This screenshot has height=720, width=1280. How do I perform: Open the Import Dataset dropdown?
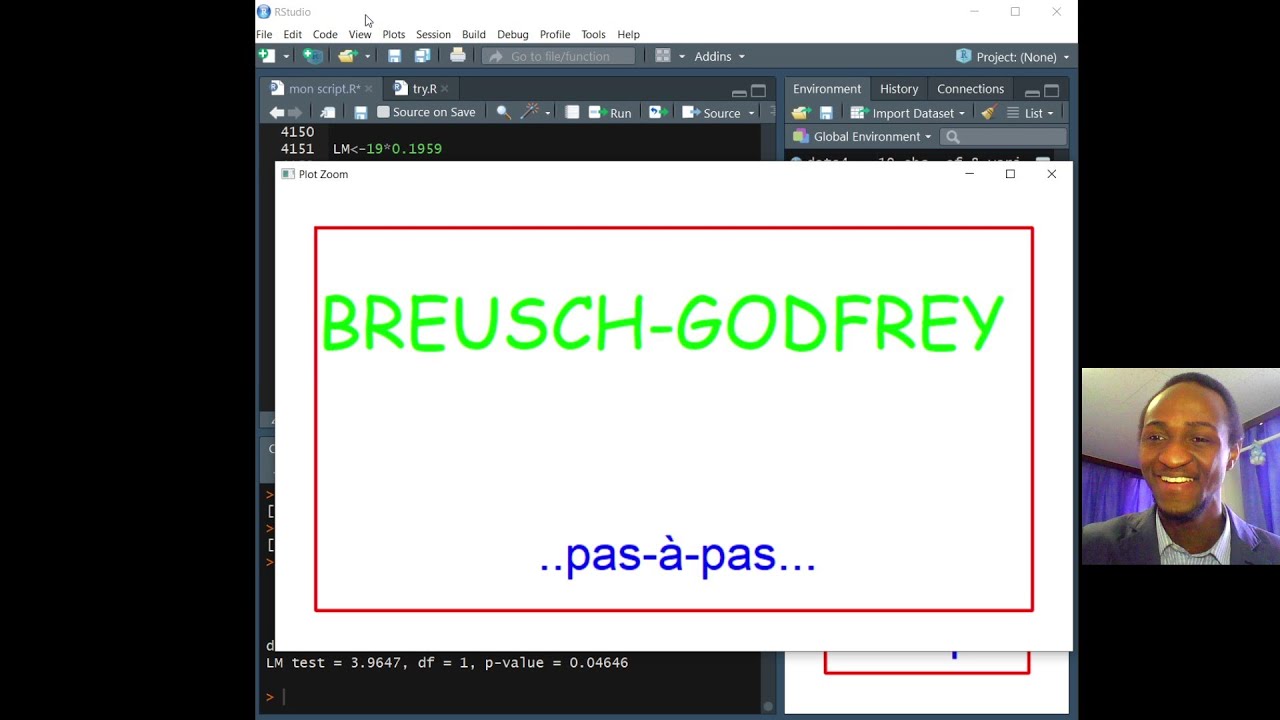[908, 113]
